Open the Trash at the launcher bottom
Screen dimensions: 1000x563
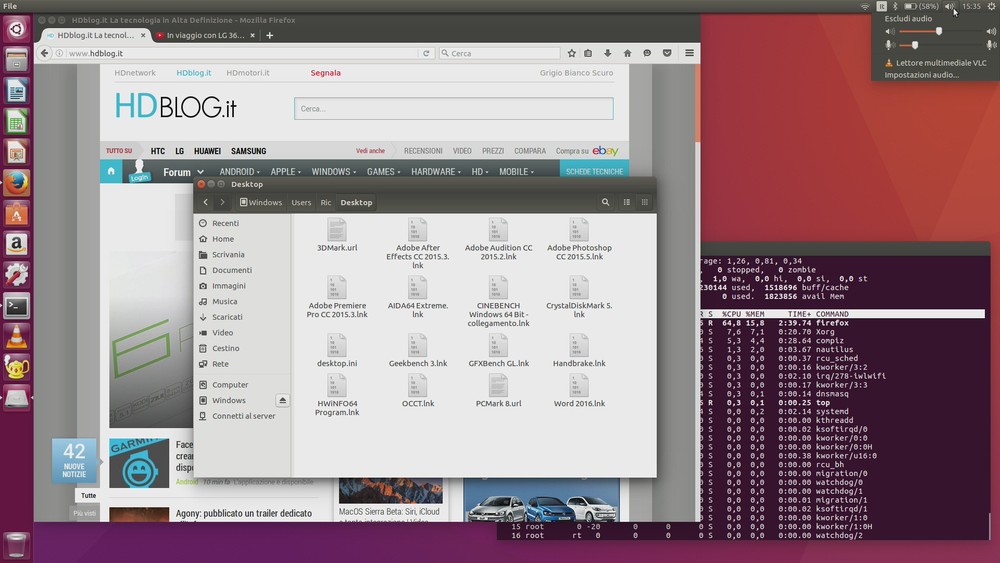[x=17, y=545]
